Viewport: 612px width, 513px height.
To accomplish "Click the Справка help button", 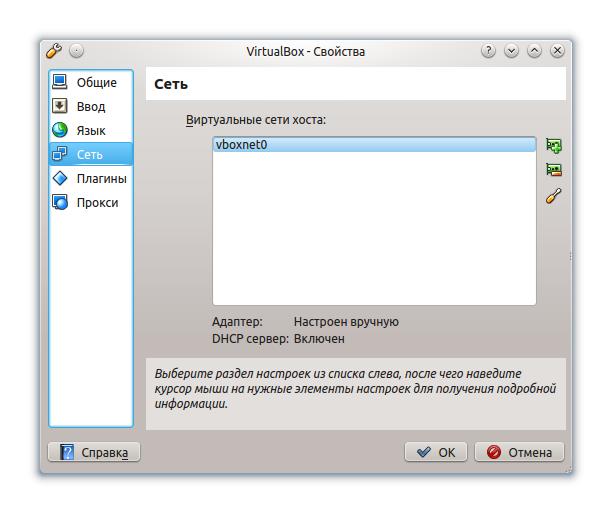I will [94, 452].
